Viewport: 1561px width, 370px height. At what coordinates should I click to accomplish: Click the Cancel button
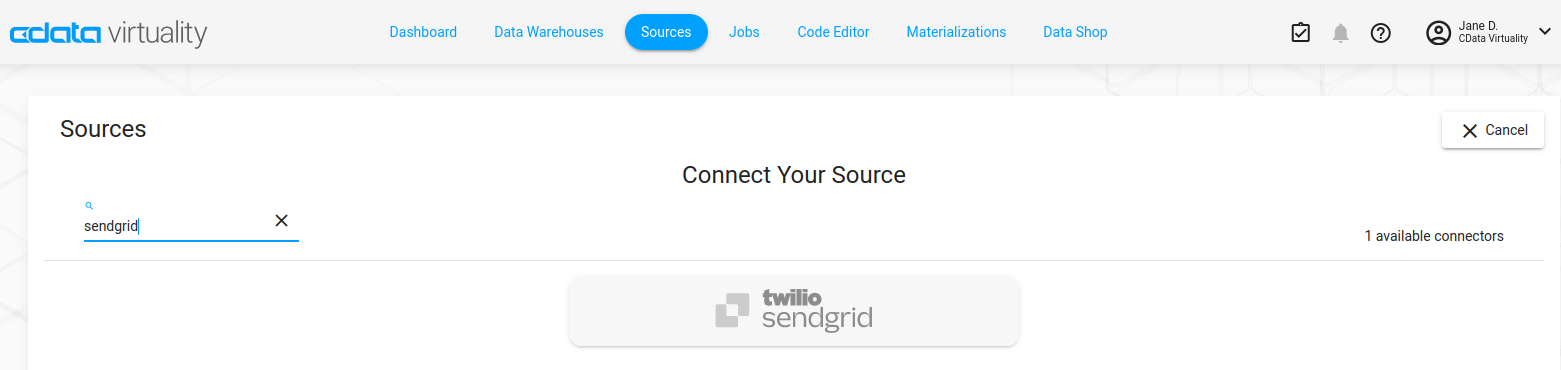[1493, 130]
